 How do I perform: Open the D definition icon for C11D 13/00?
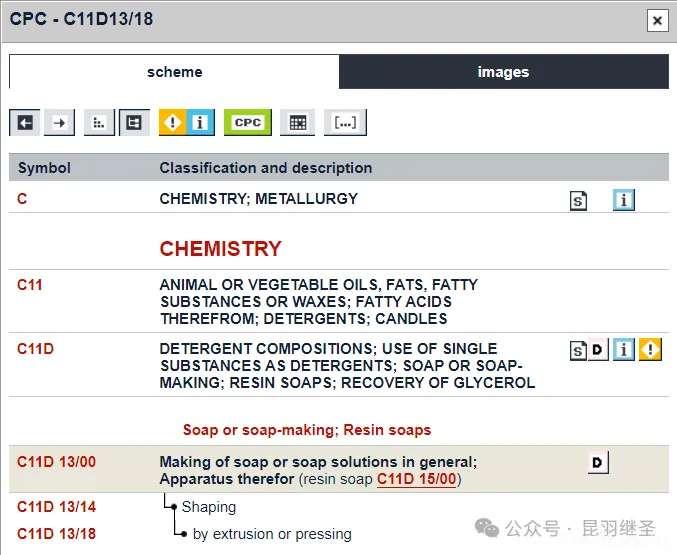(x=598, y=462)
